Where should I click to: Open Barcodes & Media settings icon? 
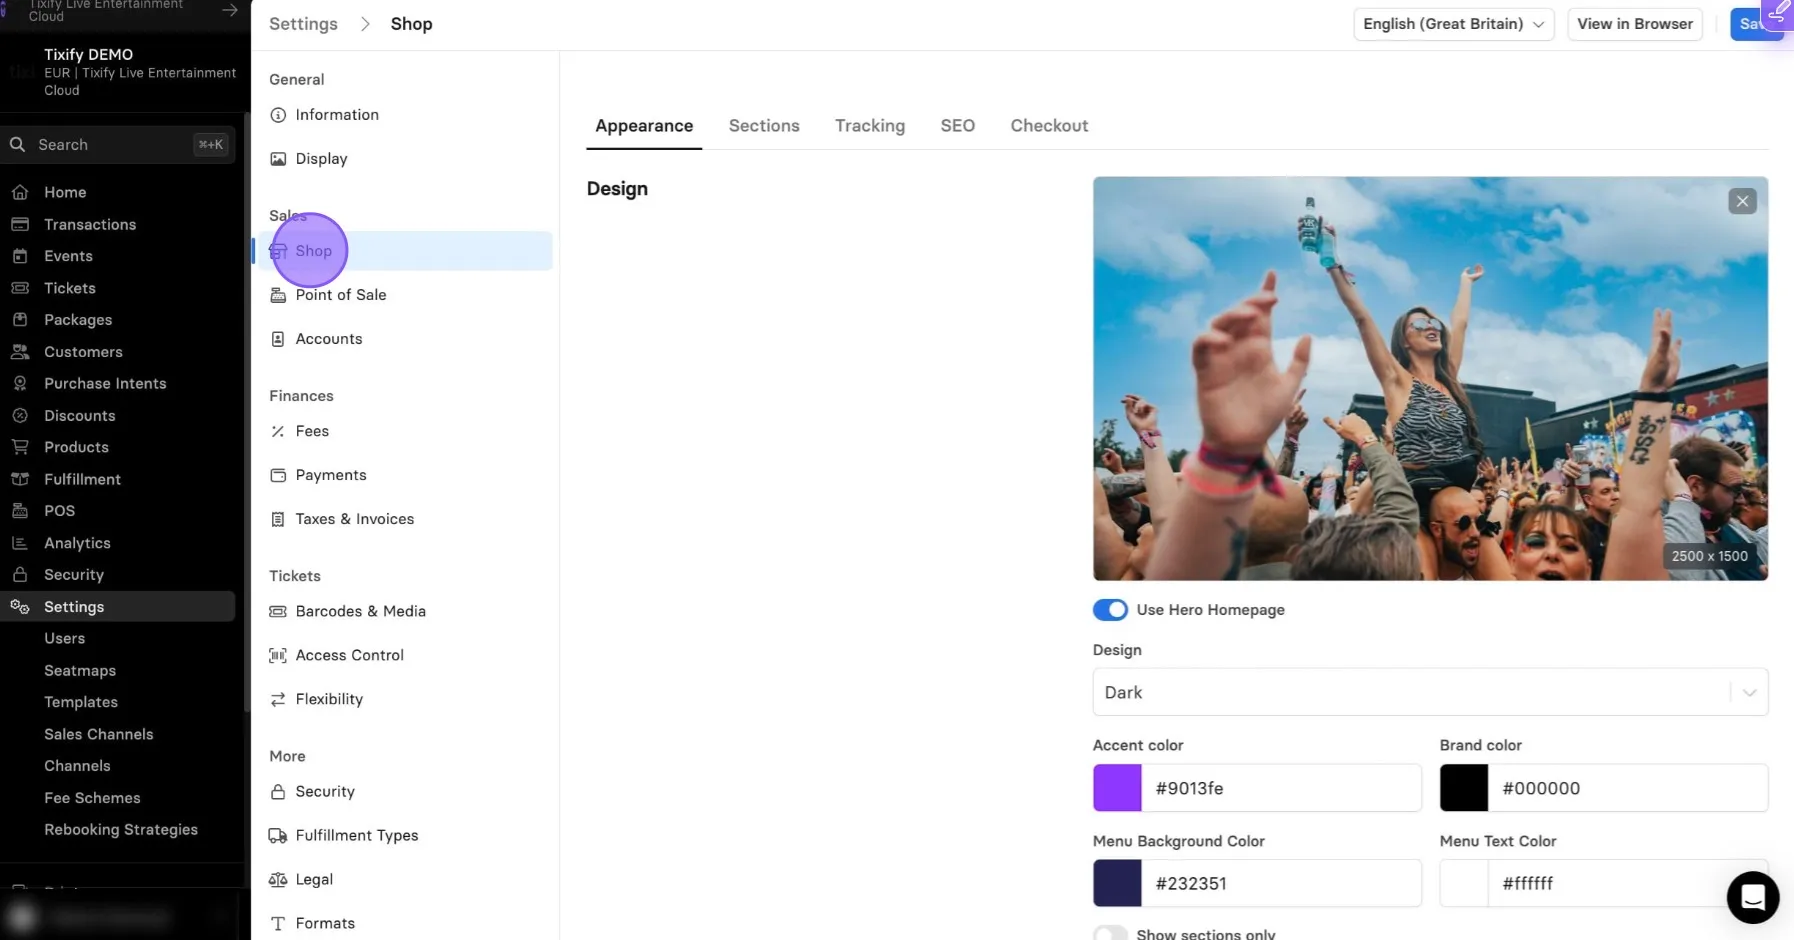coord(278,611)
